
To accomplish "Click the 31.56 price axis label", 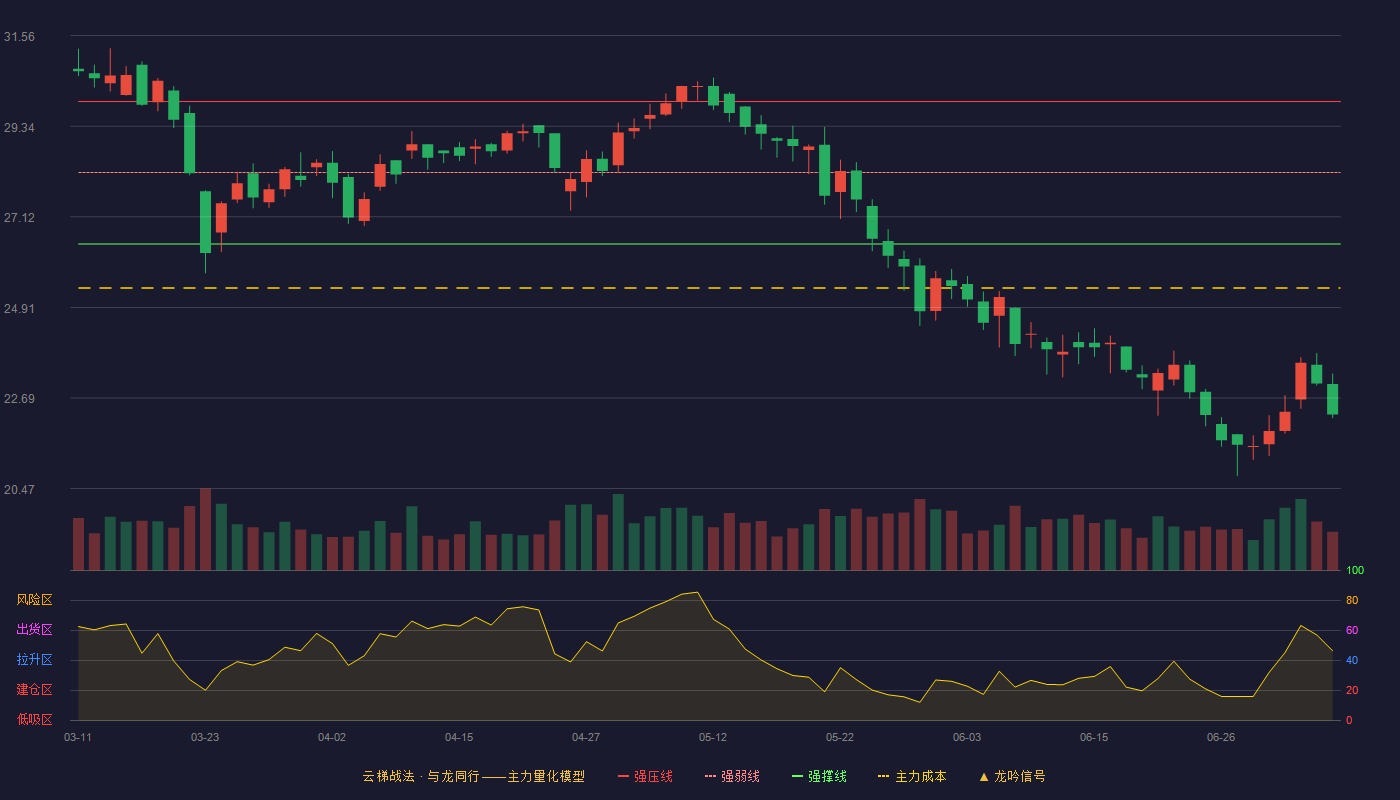I will coord(19,37).
